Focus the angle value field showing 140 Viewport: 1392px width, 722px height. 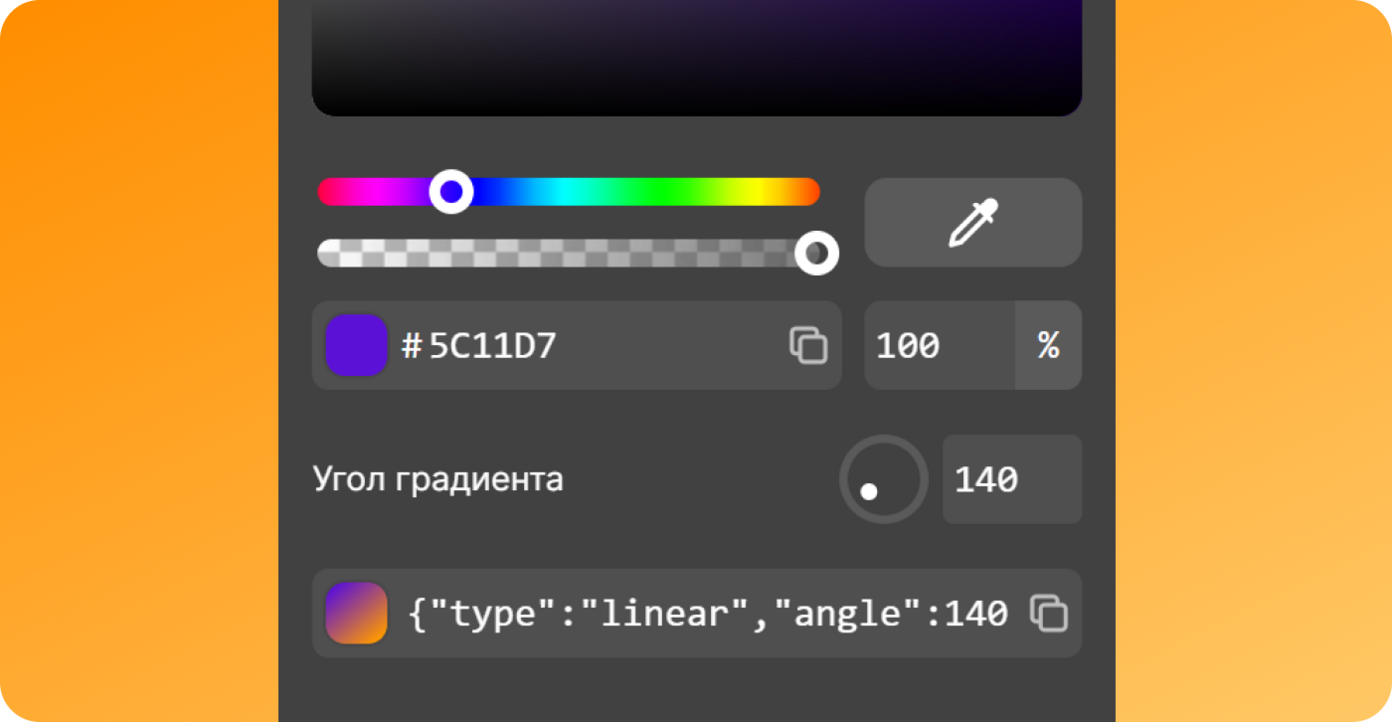[1012, 479]
